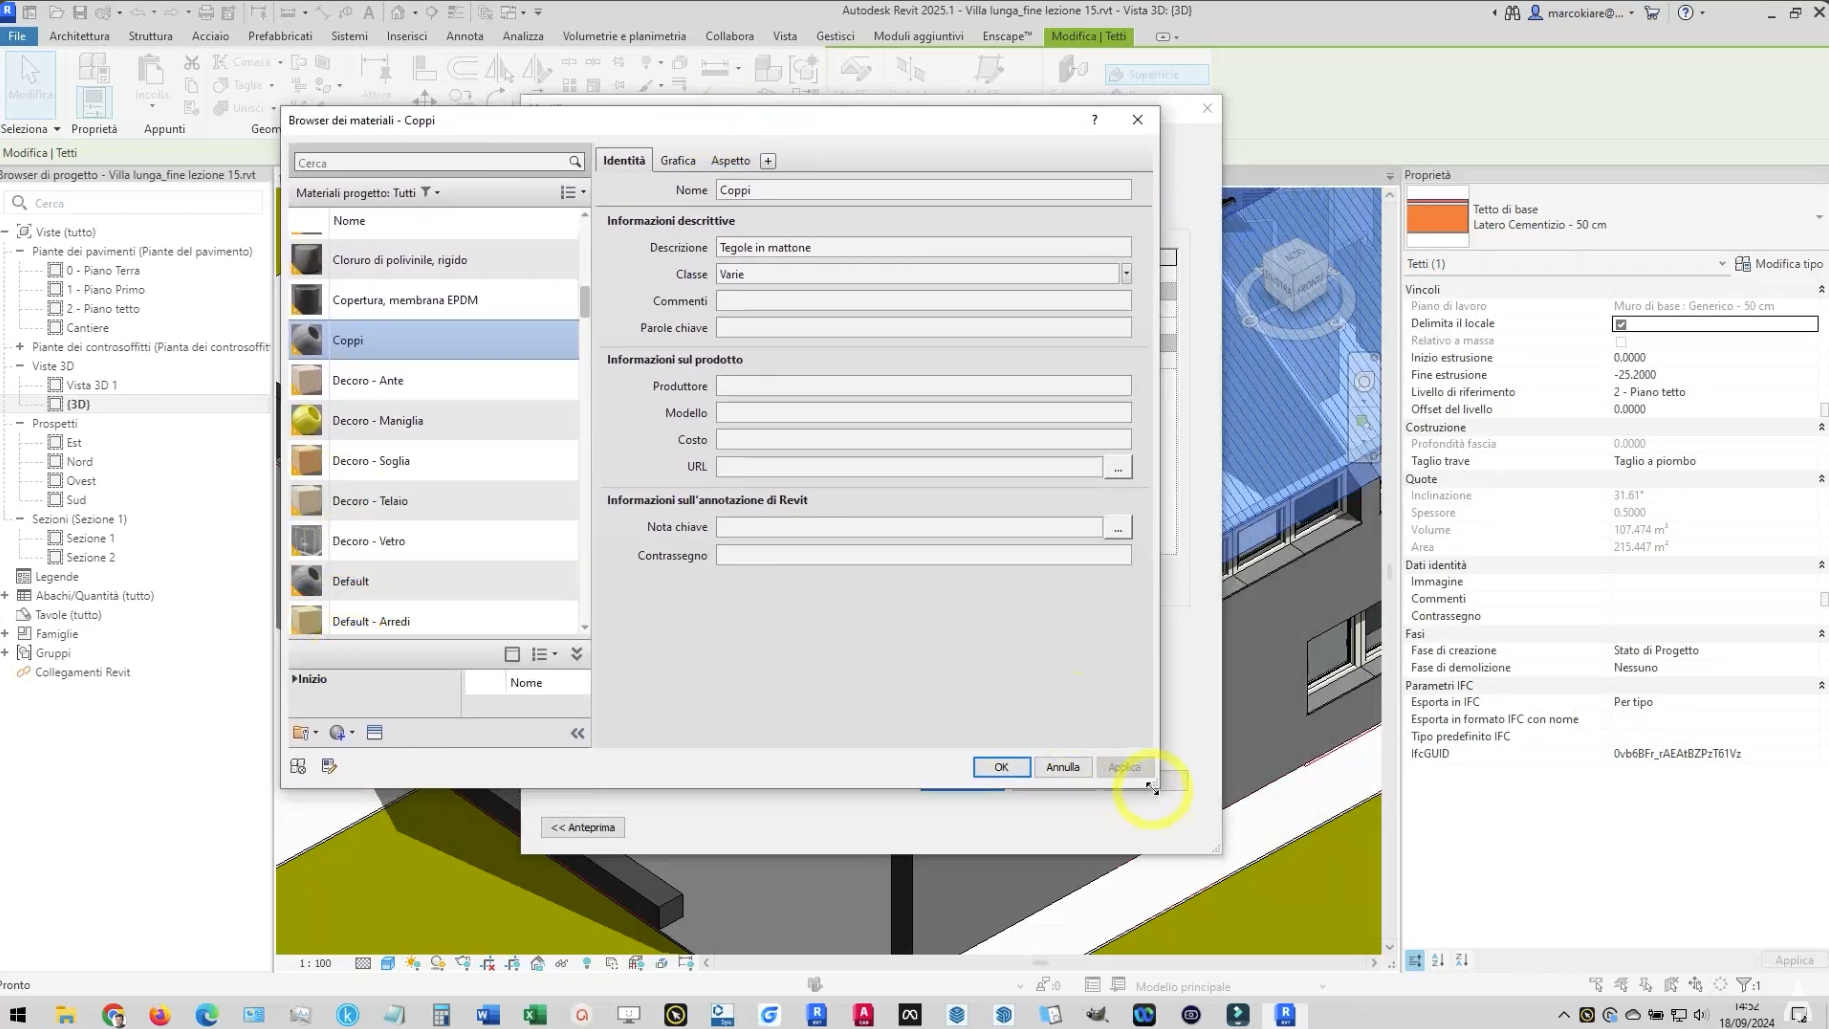
Task: Open the material library folder icon
Action: click(x=301, y=733)
